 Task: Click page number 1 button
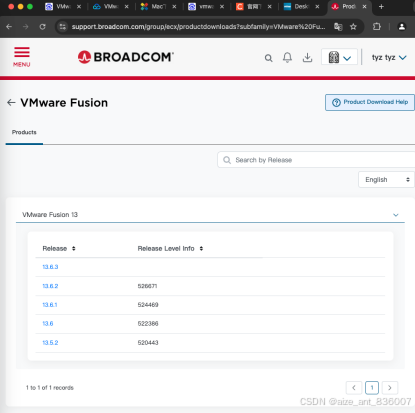372,388
